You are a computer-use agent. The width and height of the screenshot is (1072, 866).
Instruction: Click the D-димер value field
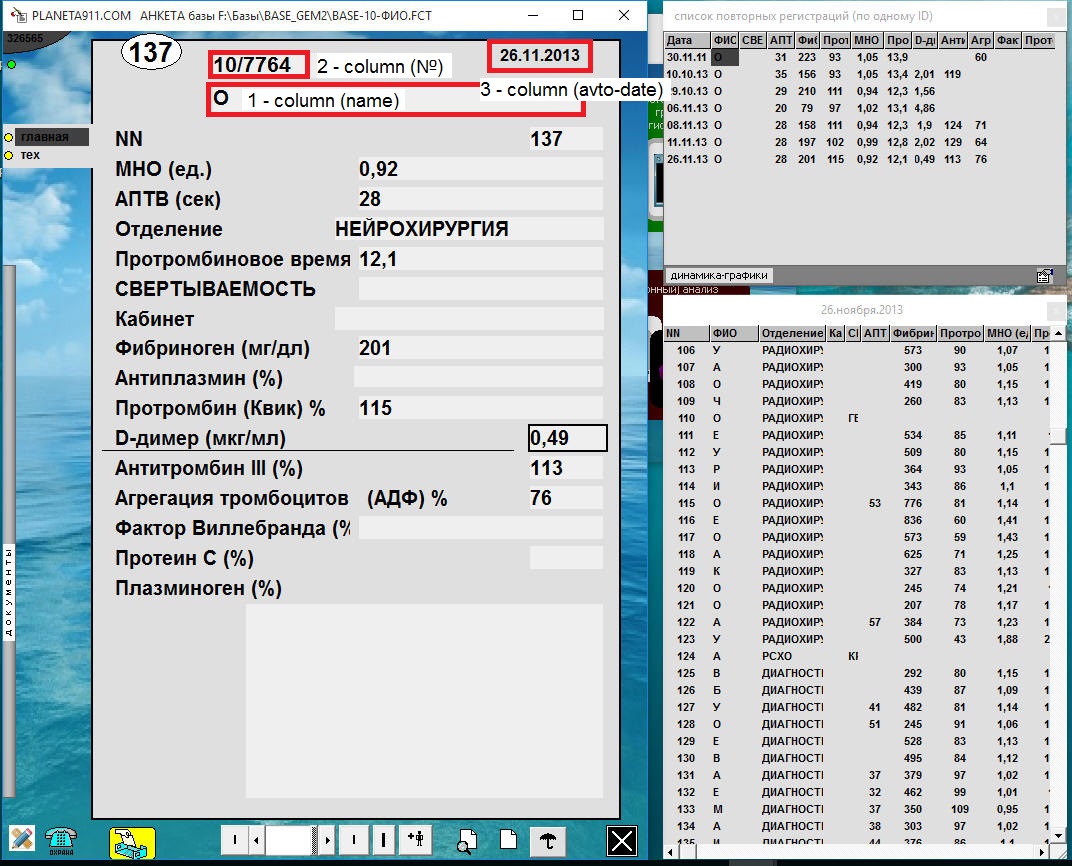click(x=567, y=438)
